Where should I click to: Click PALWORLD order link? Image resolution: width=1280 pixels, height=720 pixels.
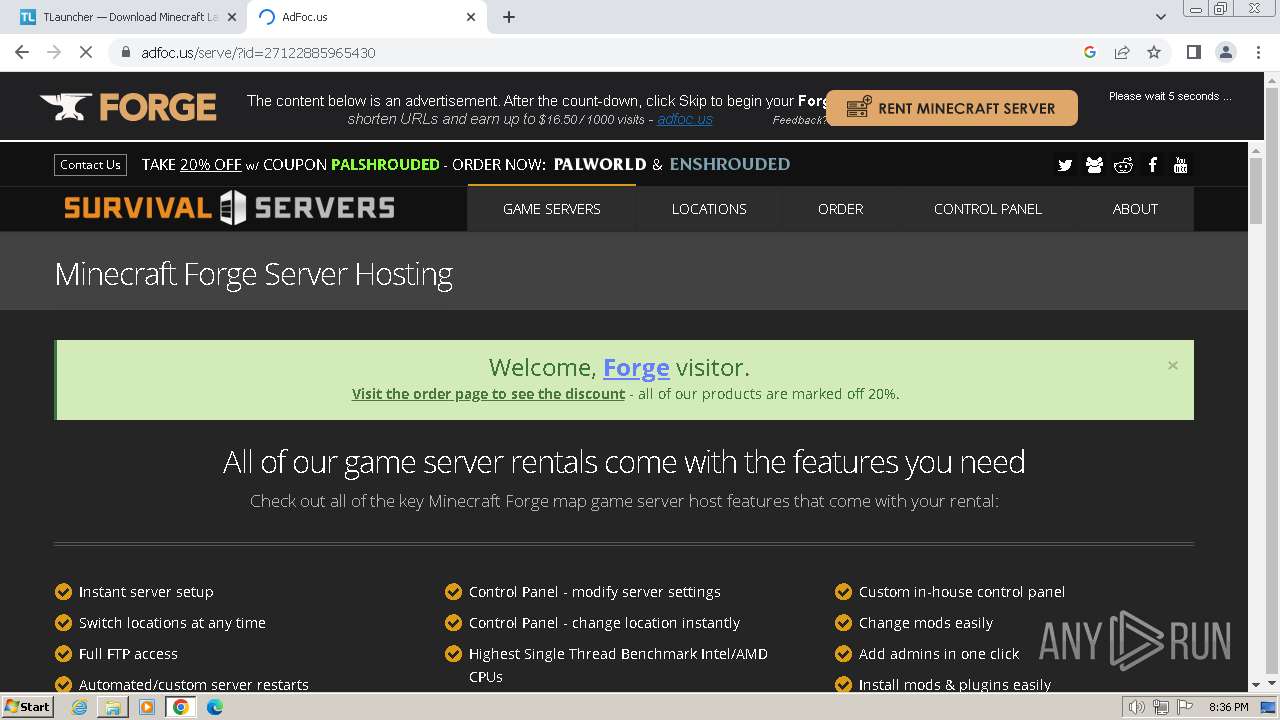point(600,164)
